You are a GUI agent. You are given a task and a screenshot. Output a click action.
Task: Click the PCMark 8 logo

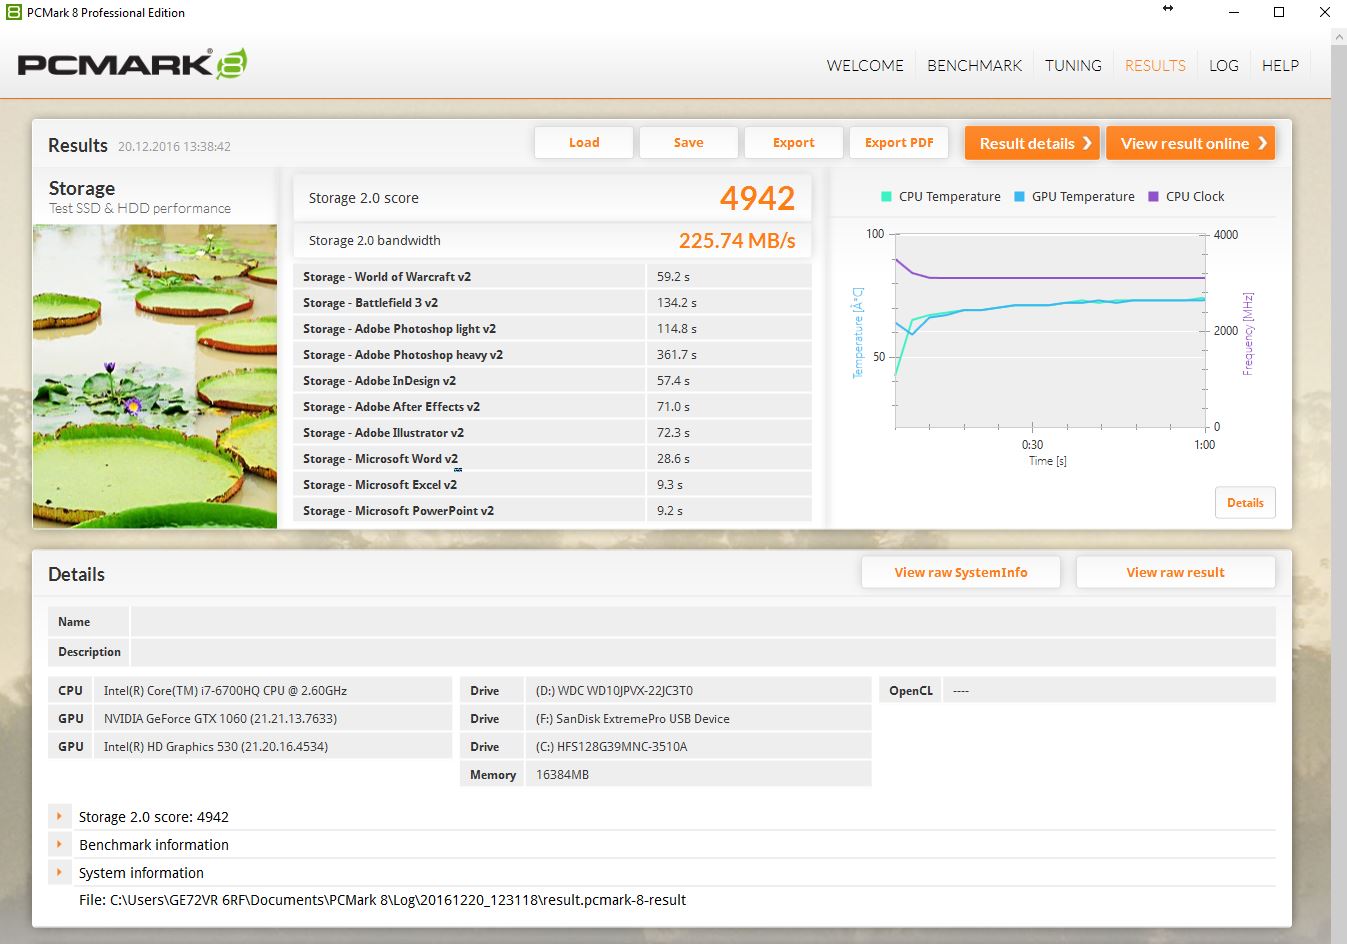pos(132,64)
